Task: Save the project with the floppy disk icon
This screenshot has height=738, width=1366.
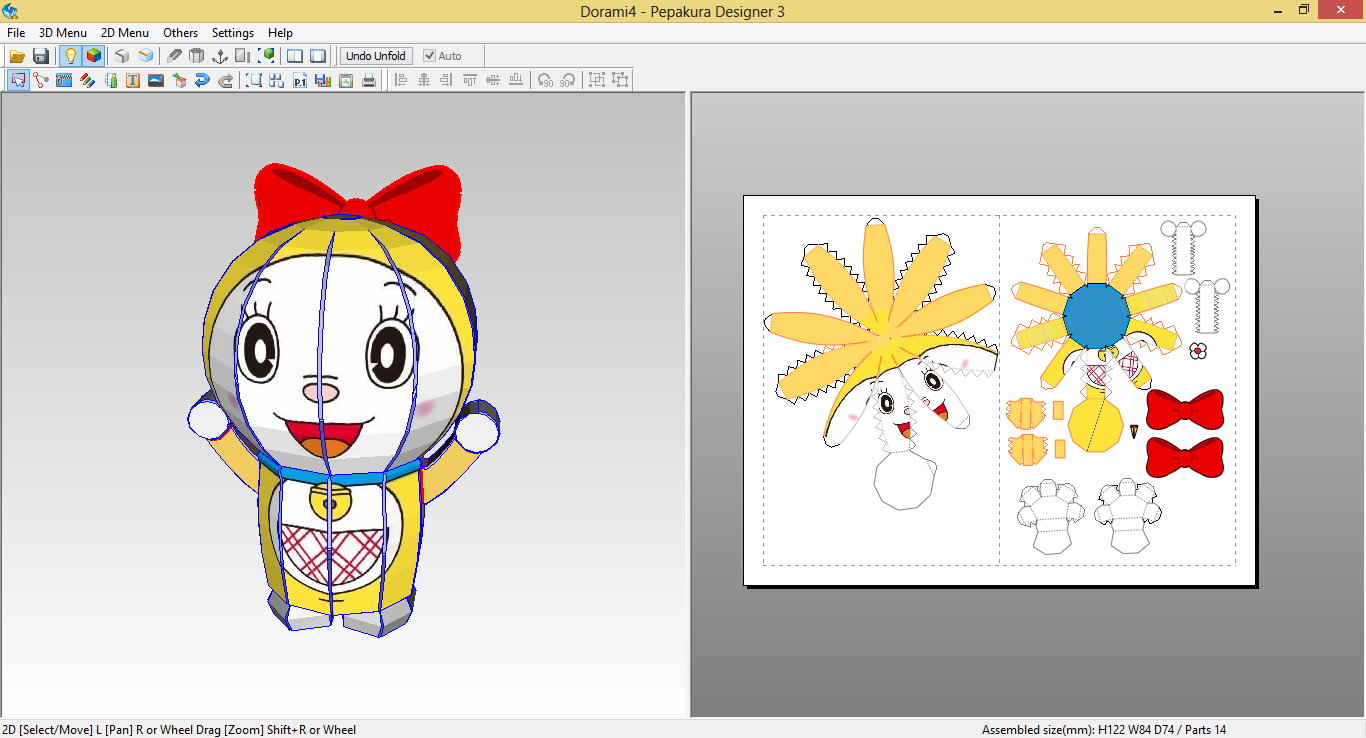Action: [41, 56]
